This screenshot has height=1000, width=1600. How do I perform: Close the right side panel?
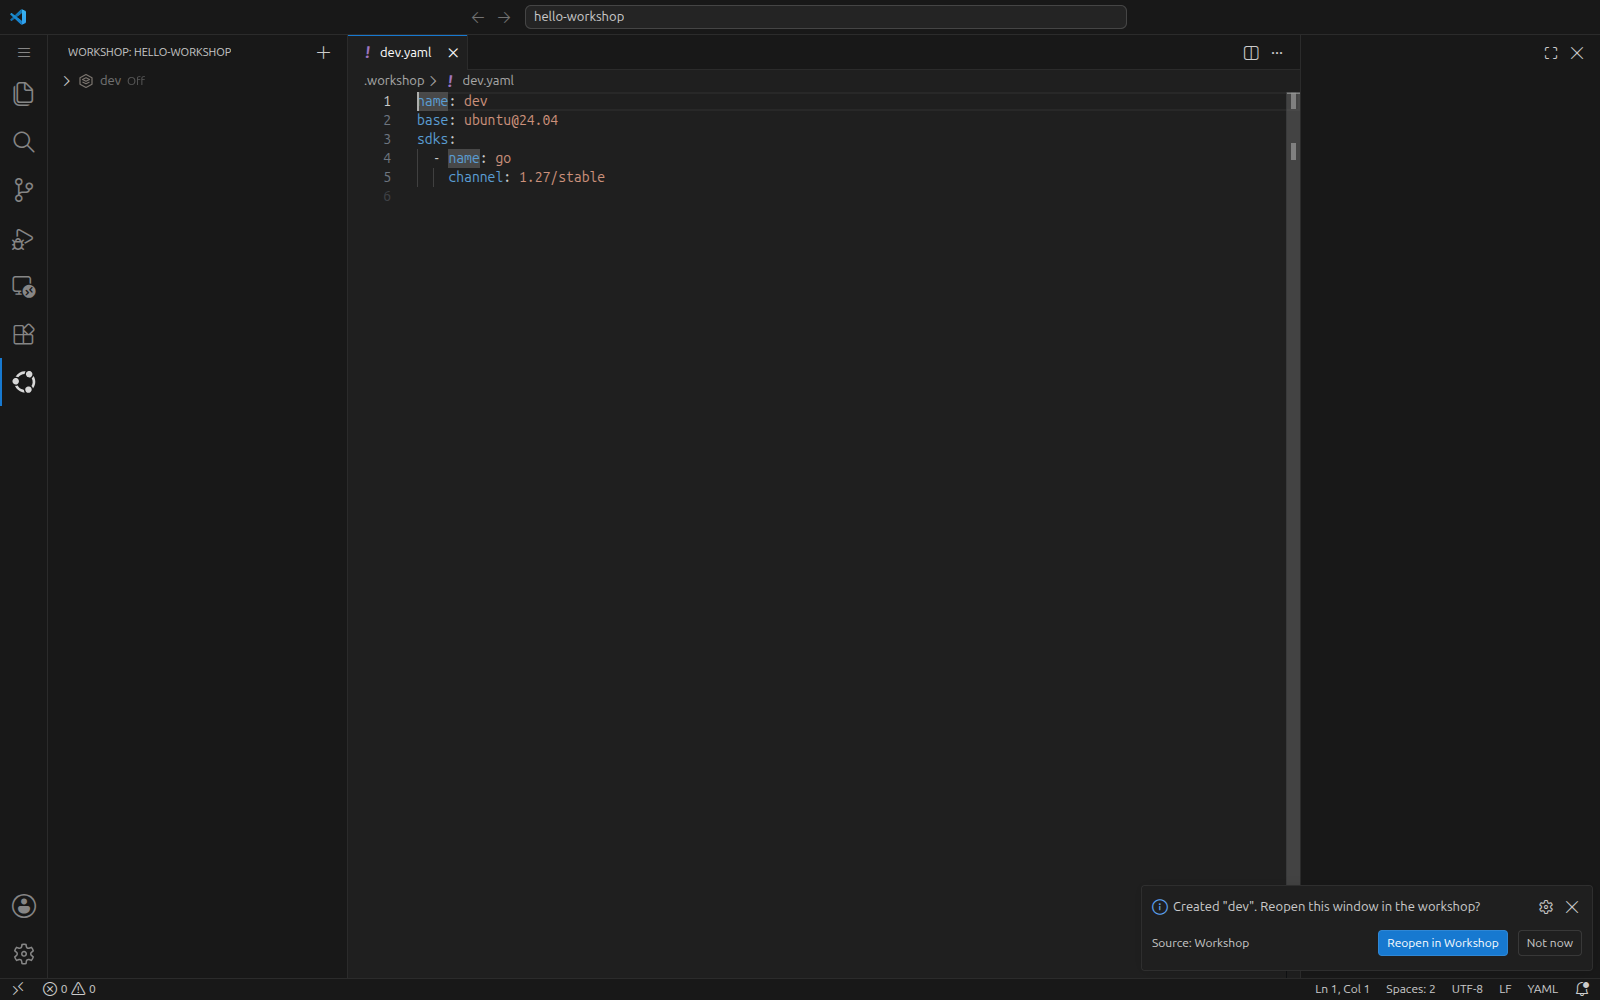click(x=1577, y=53)
